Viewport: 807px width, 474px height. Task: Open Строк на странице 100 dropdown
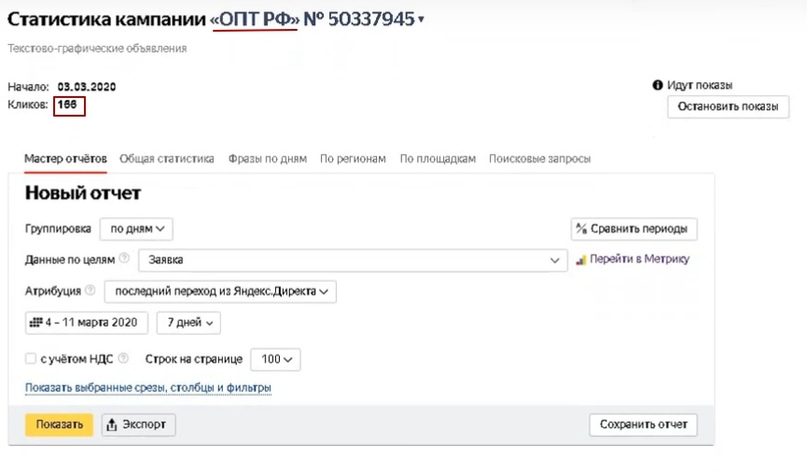(275, 360)
